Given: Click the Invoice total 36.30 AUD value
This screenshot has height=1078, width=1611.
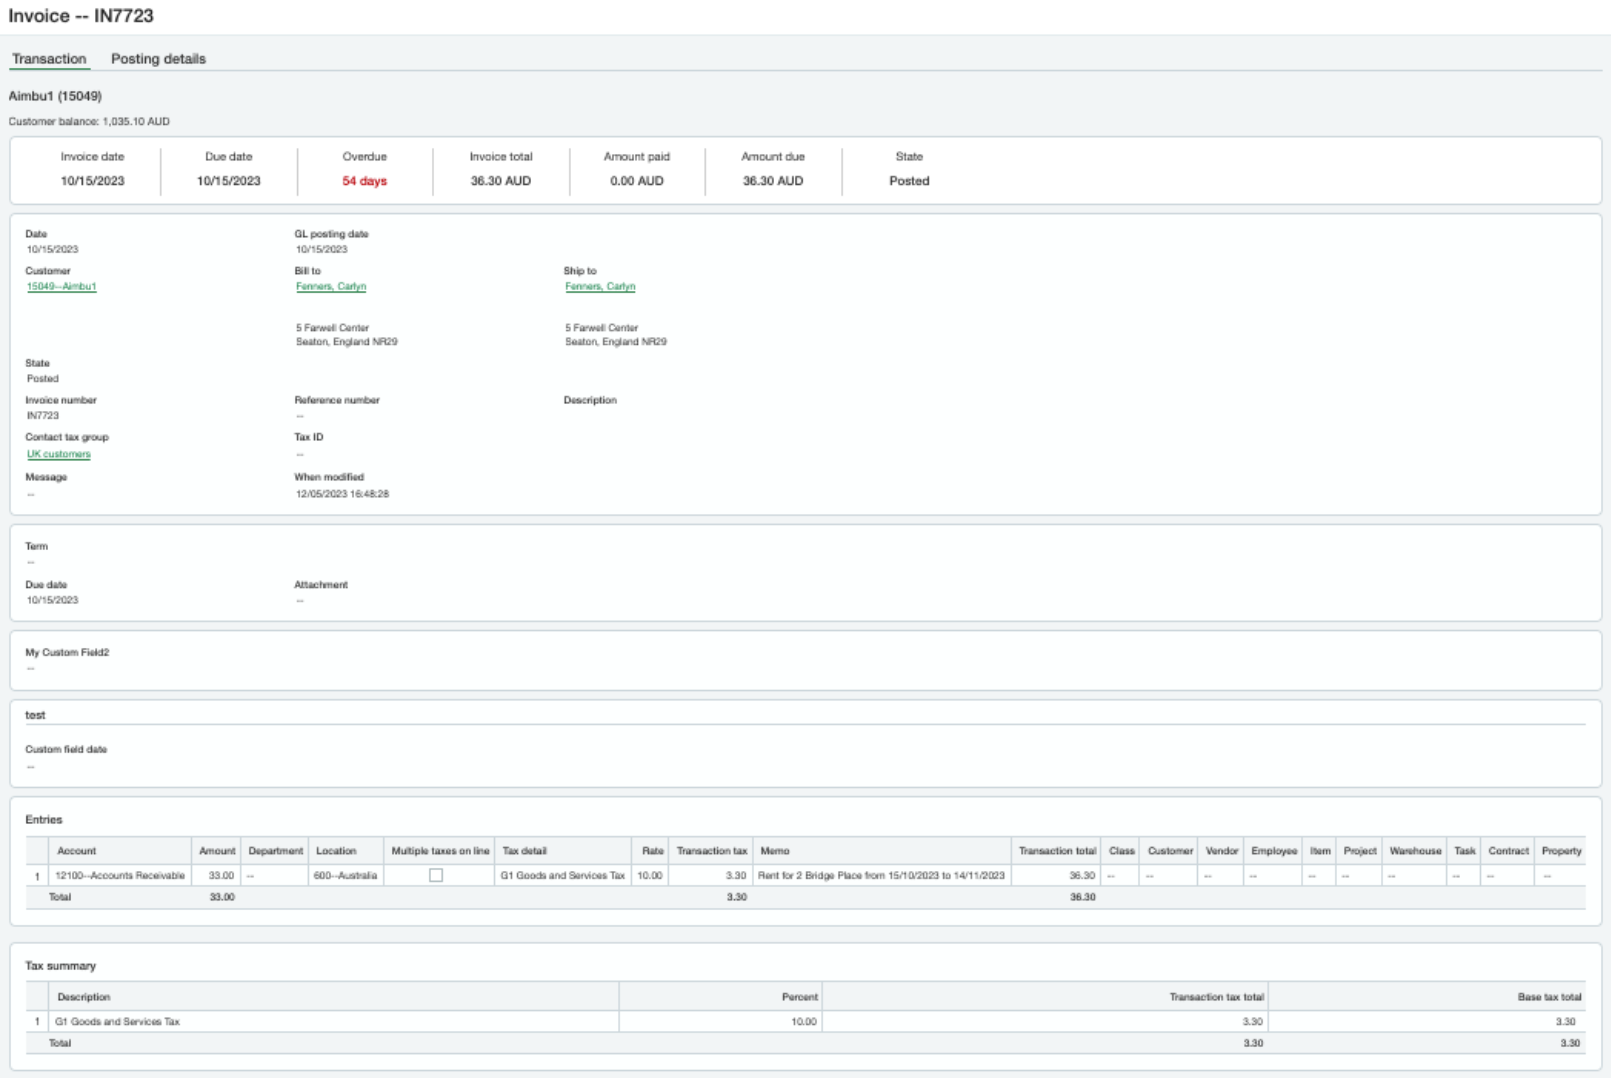Looking at the screenshot, I should point(501,181).
